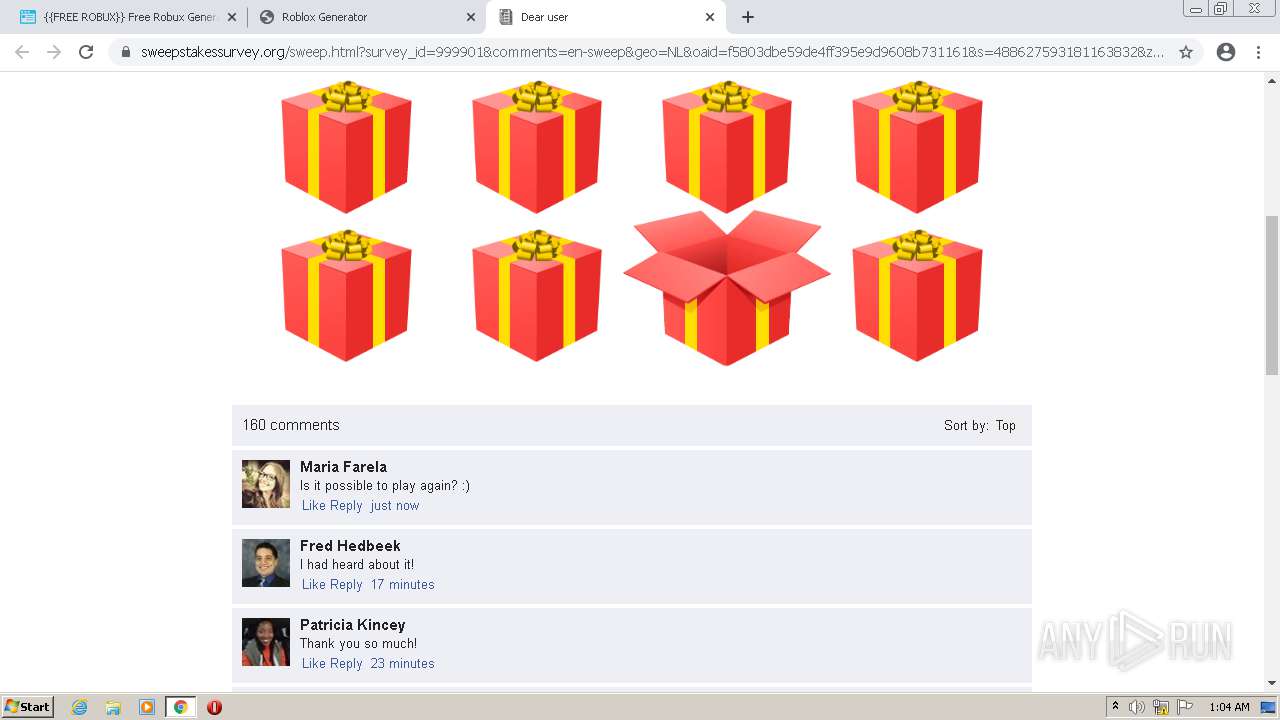Select the text 'Thank you so much!'

(359, 644)
